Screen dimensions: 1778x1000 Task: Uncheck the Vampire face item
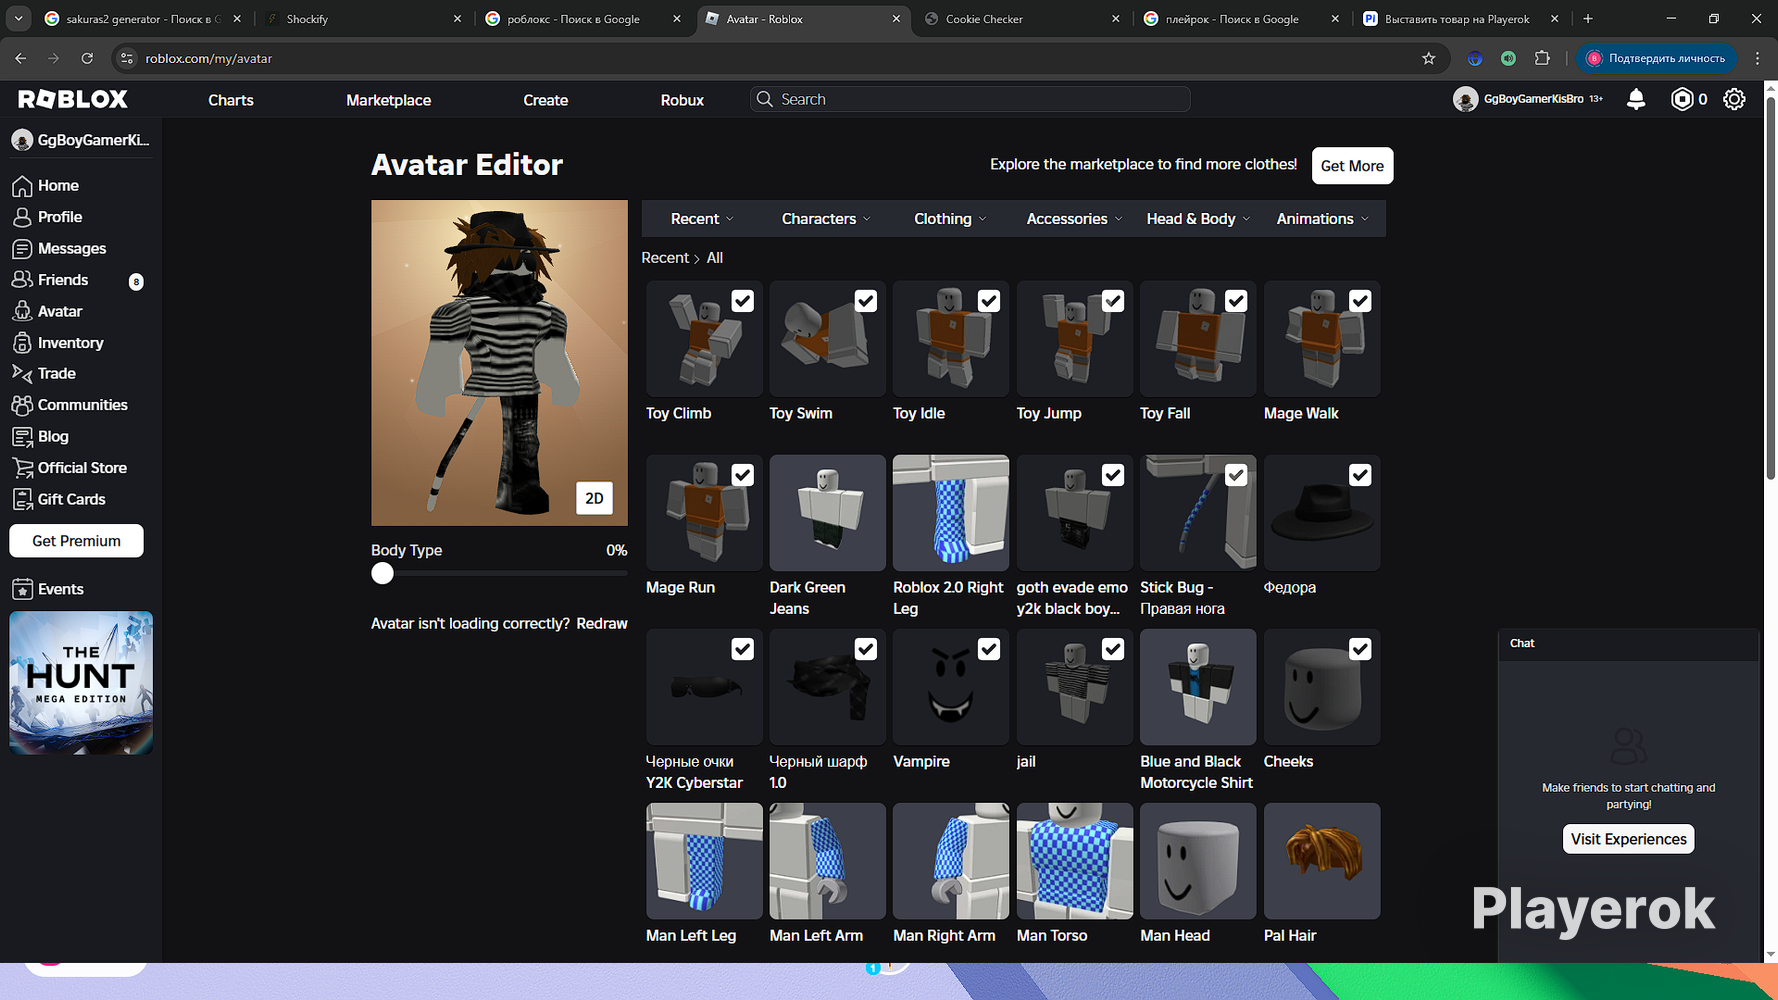point(989,649)
